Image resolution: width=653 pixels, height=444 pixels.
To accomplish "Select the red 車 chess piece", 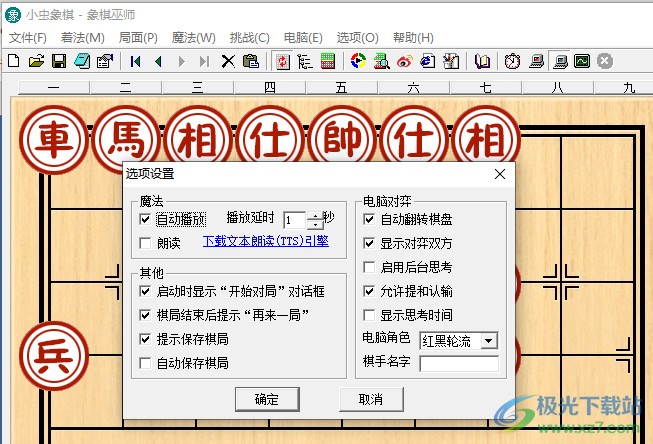I will (54, 140).
